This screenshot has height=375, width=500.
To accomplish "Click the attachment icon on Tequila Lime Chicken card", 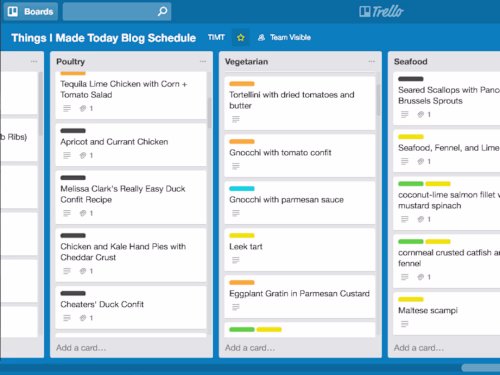I will click(x=83, y=108).
